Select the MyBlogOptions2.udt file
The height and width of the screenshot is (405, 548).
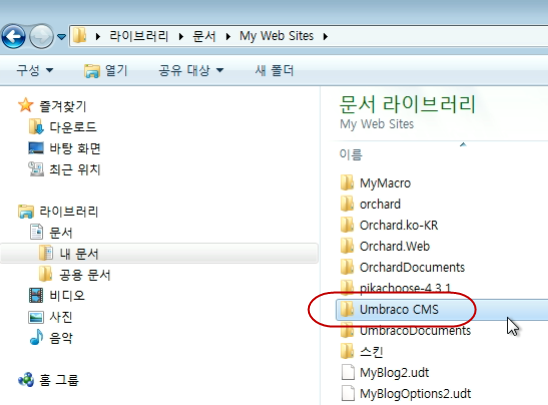tap(415, 394)
